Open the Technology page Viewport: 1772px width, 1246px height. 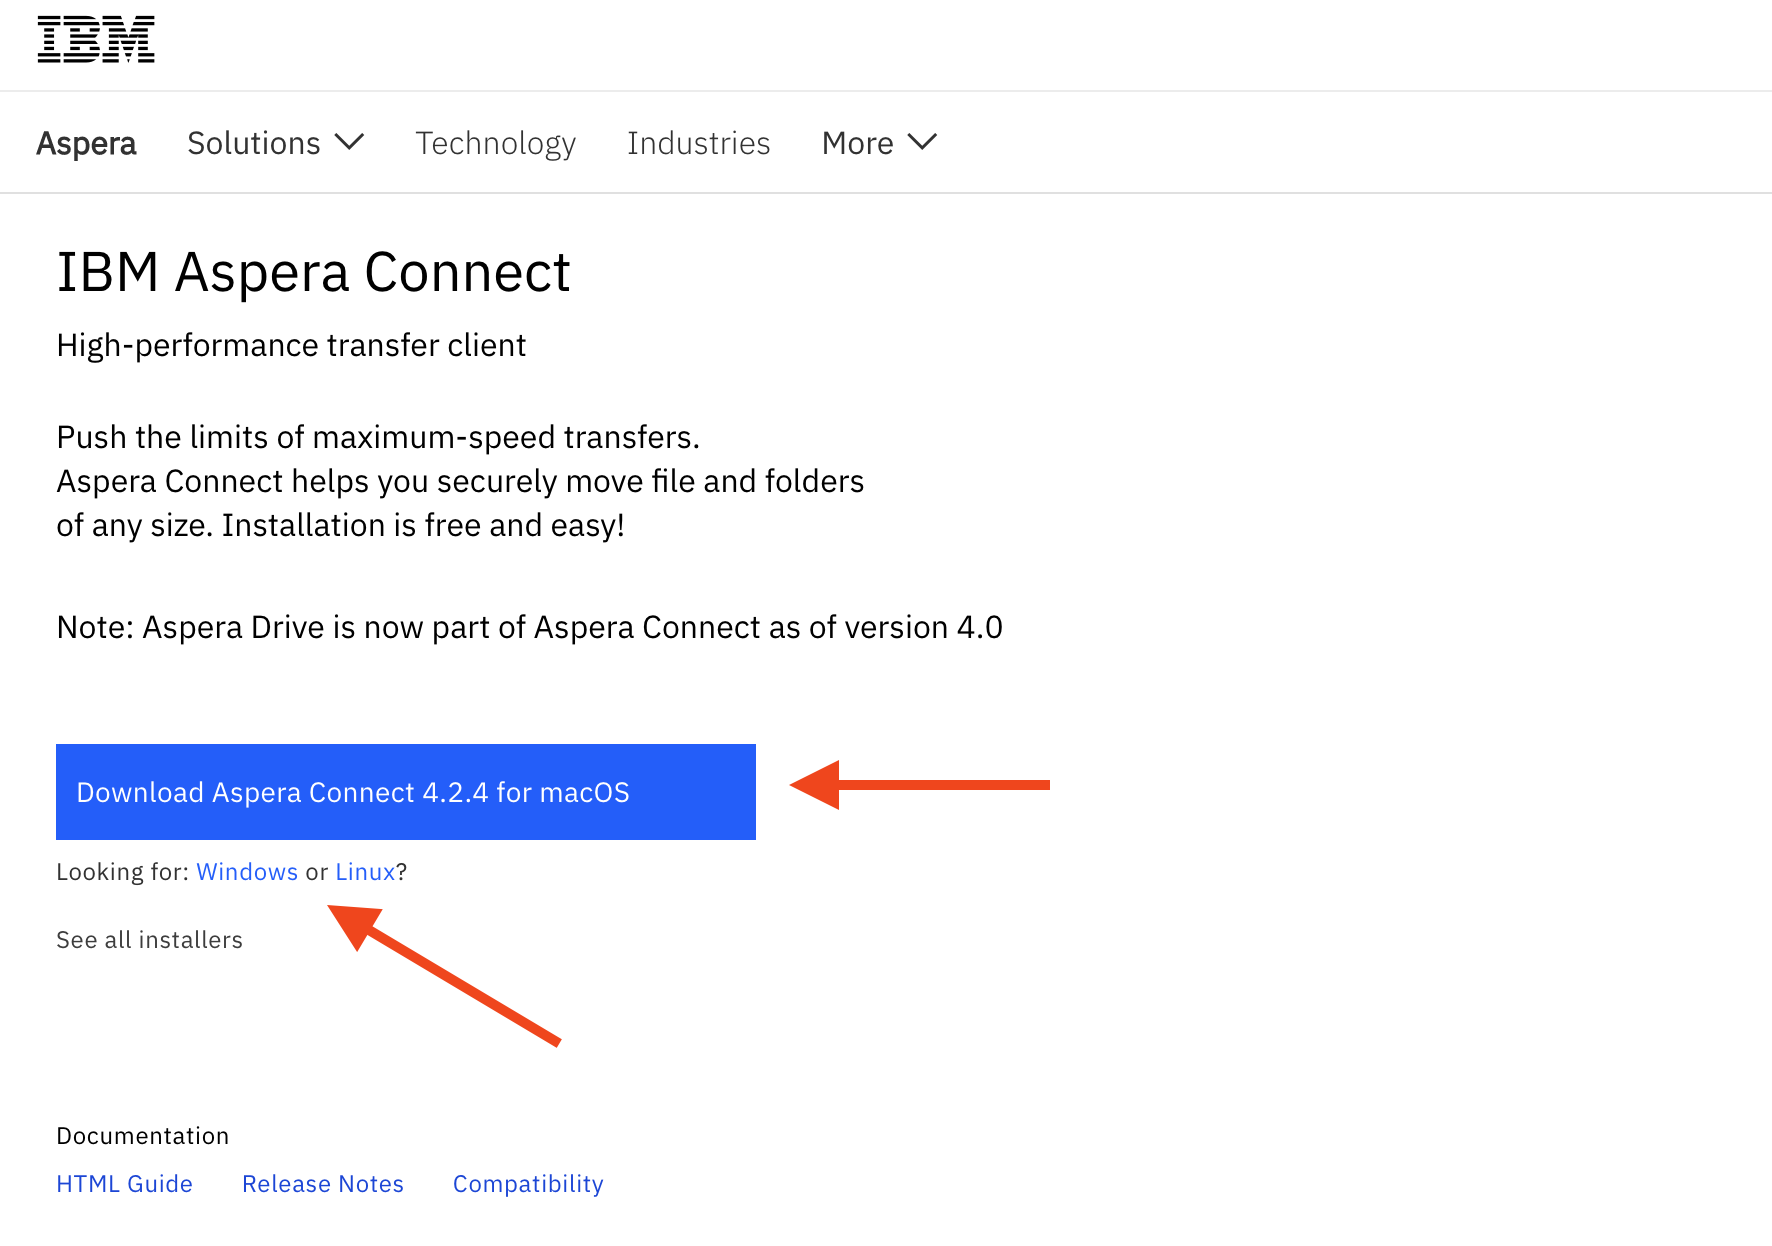pyautogui.click(x=495, y=143)
